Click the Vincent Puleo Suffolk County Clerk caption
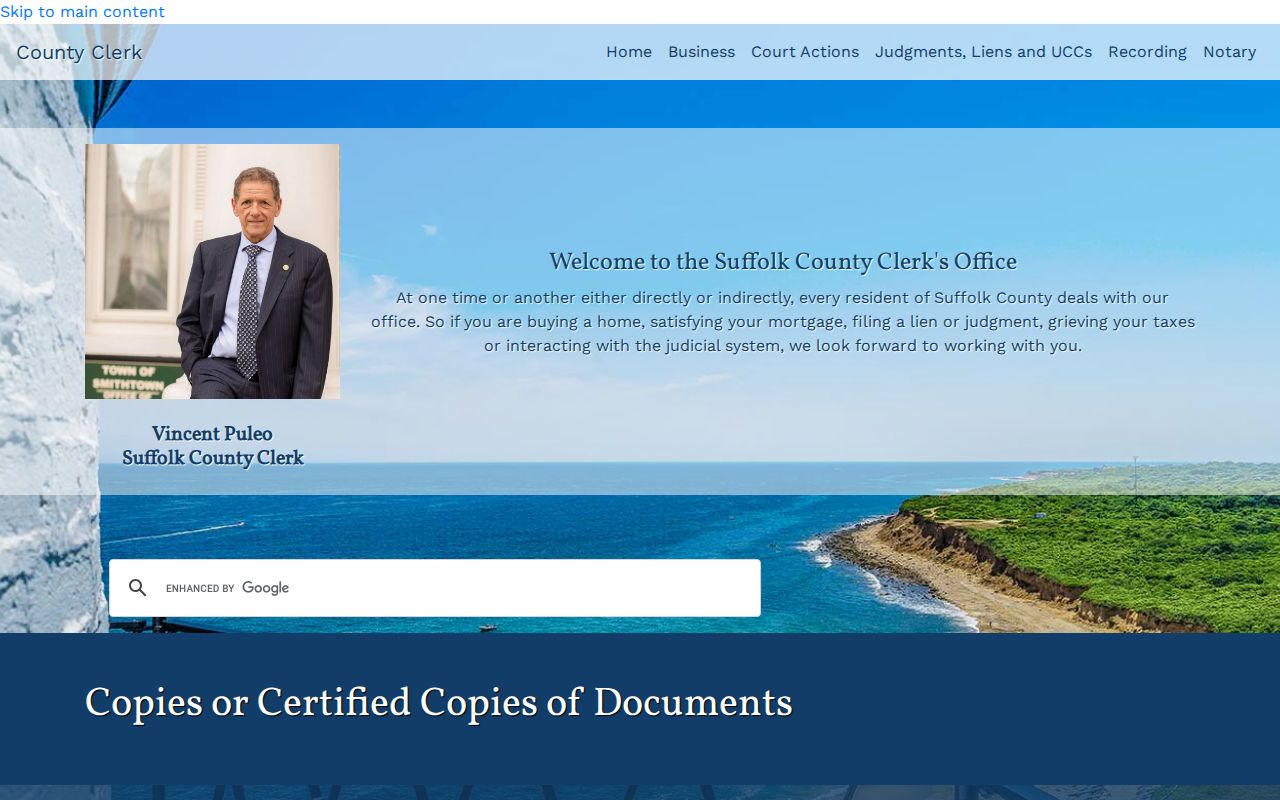Viewport: 1280px width, 800px height. (213, 446)
